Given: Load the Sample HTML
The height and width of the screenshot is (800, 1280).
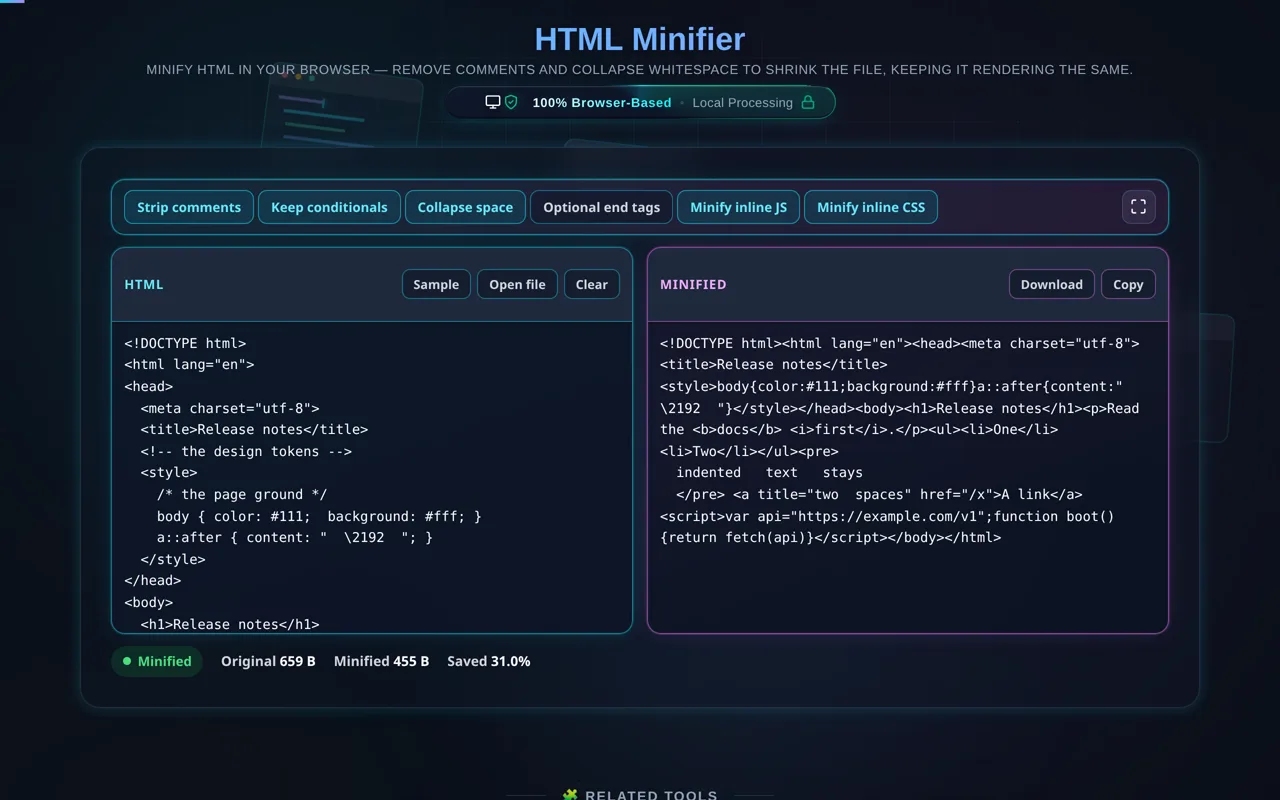Looking at the screenshot, I should (436, 284).
